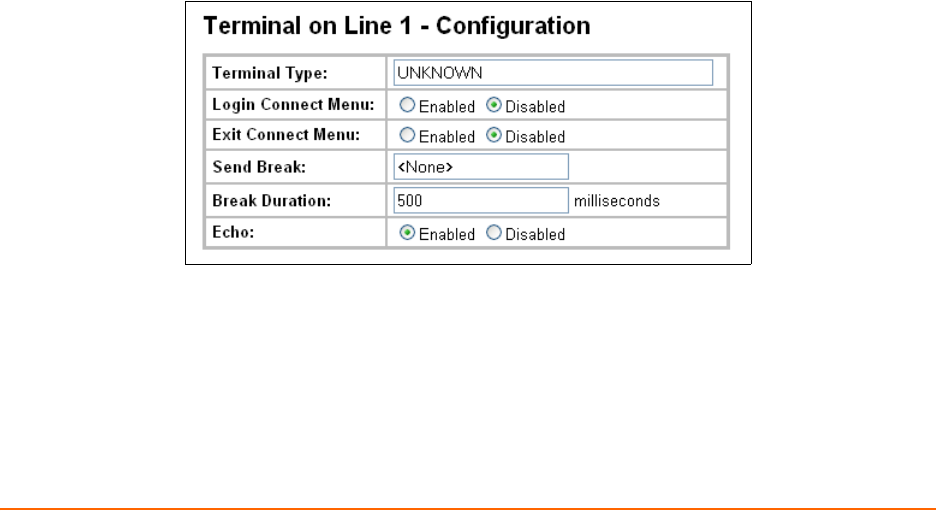Enable the Login Connect Menu option
936x511 pixels.
pos(406,105)
